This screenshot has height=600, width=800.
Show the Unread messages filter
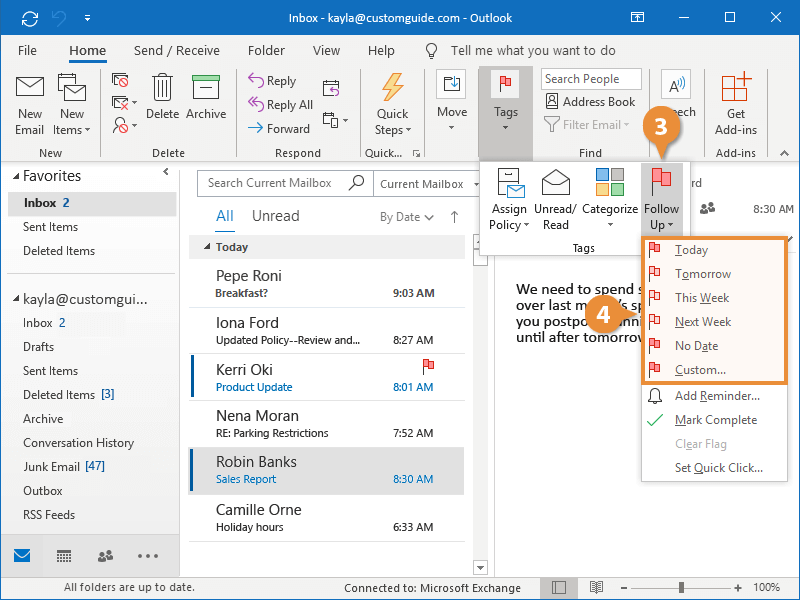276,216
